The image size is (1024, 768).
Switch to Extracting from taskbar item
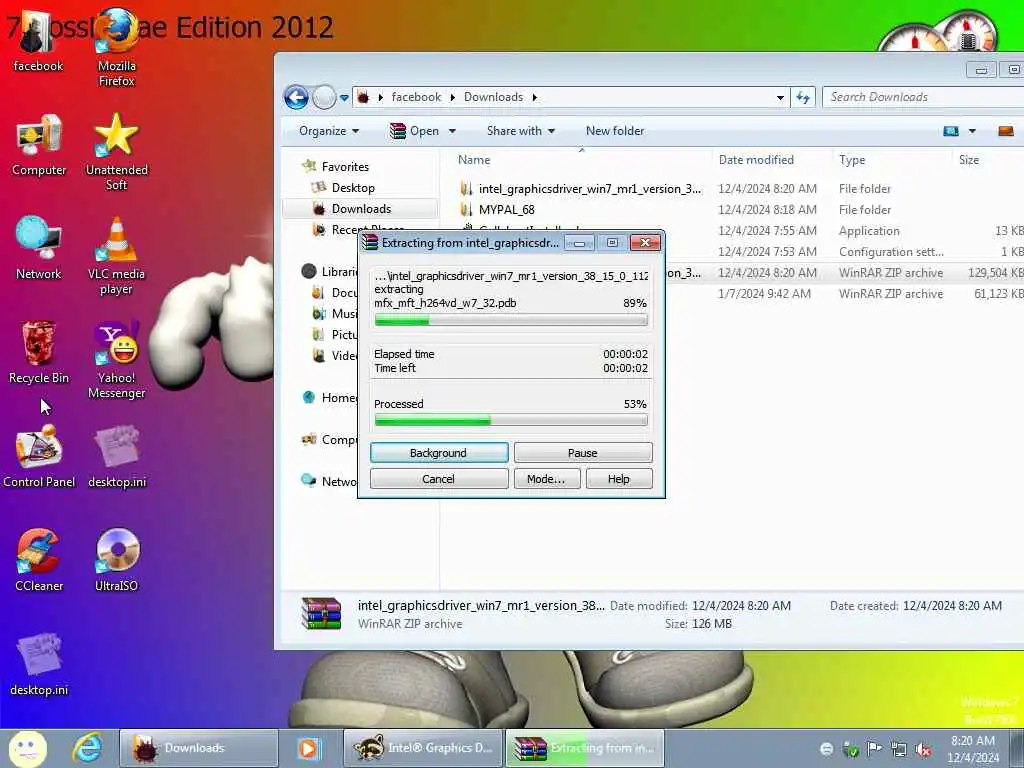click(584, 748)
